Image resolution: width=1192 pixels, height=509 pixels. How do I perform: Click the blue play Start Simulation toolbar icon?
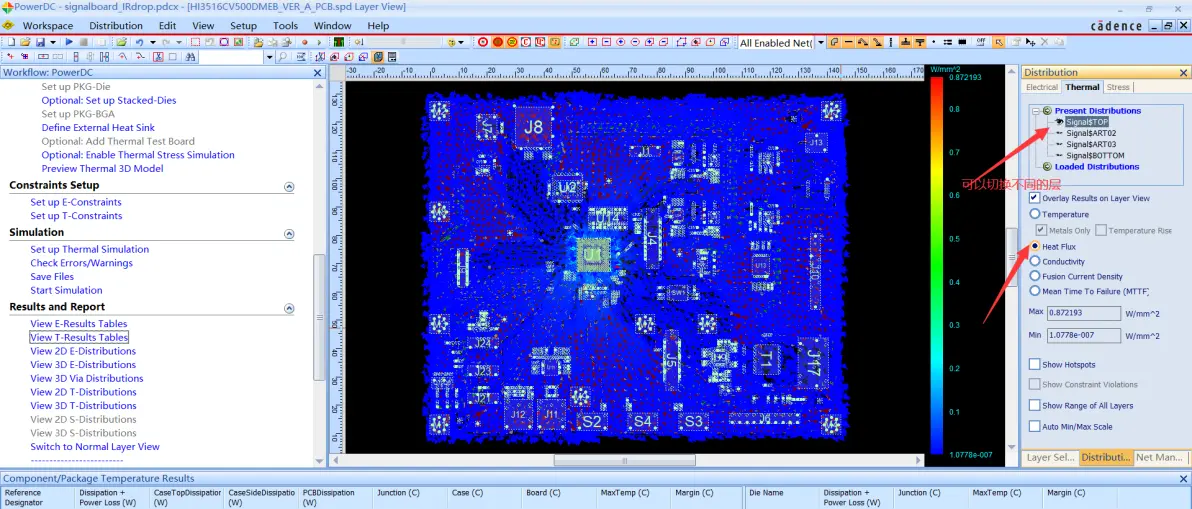69,42
